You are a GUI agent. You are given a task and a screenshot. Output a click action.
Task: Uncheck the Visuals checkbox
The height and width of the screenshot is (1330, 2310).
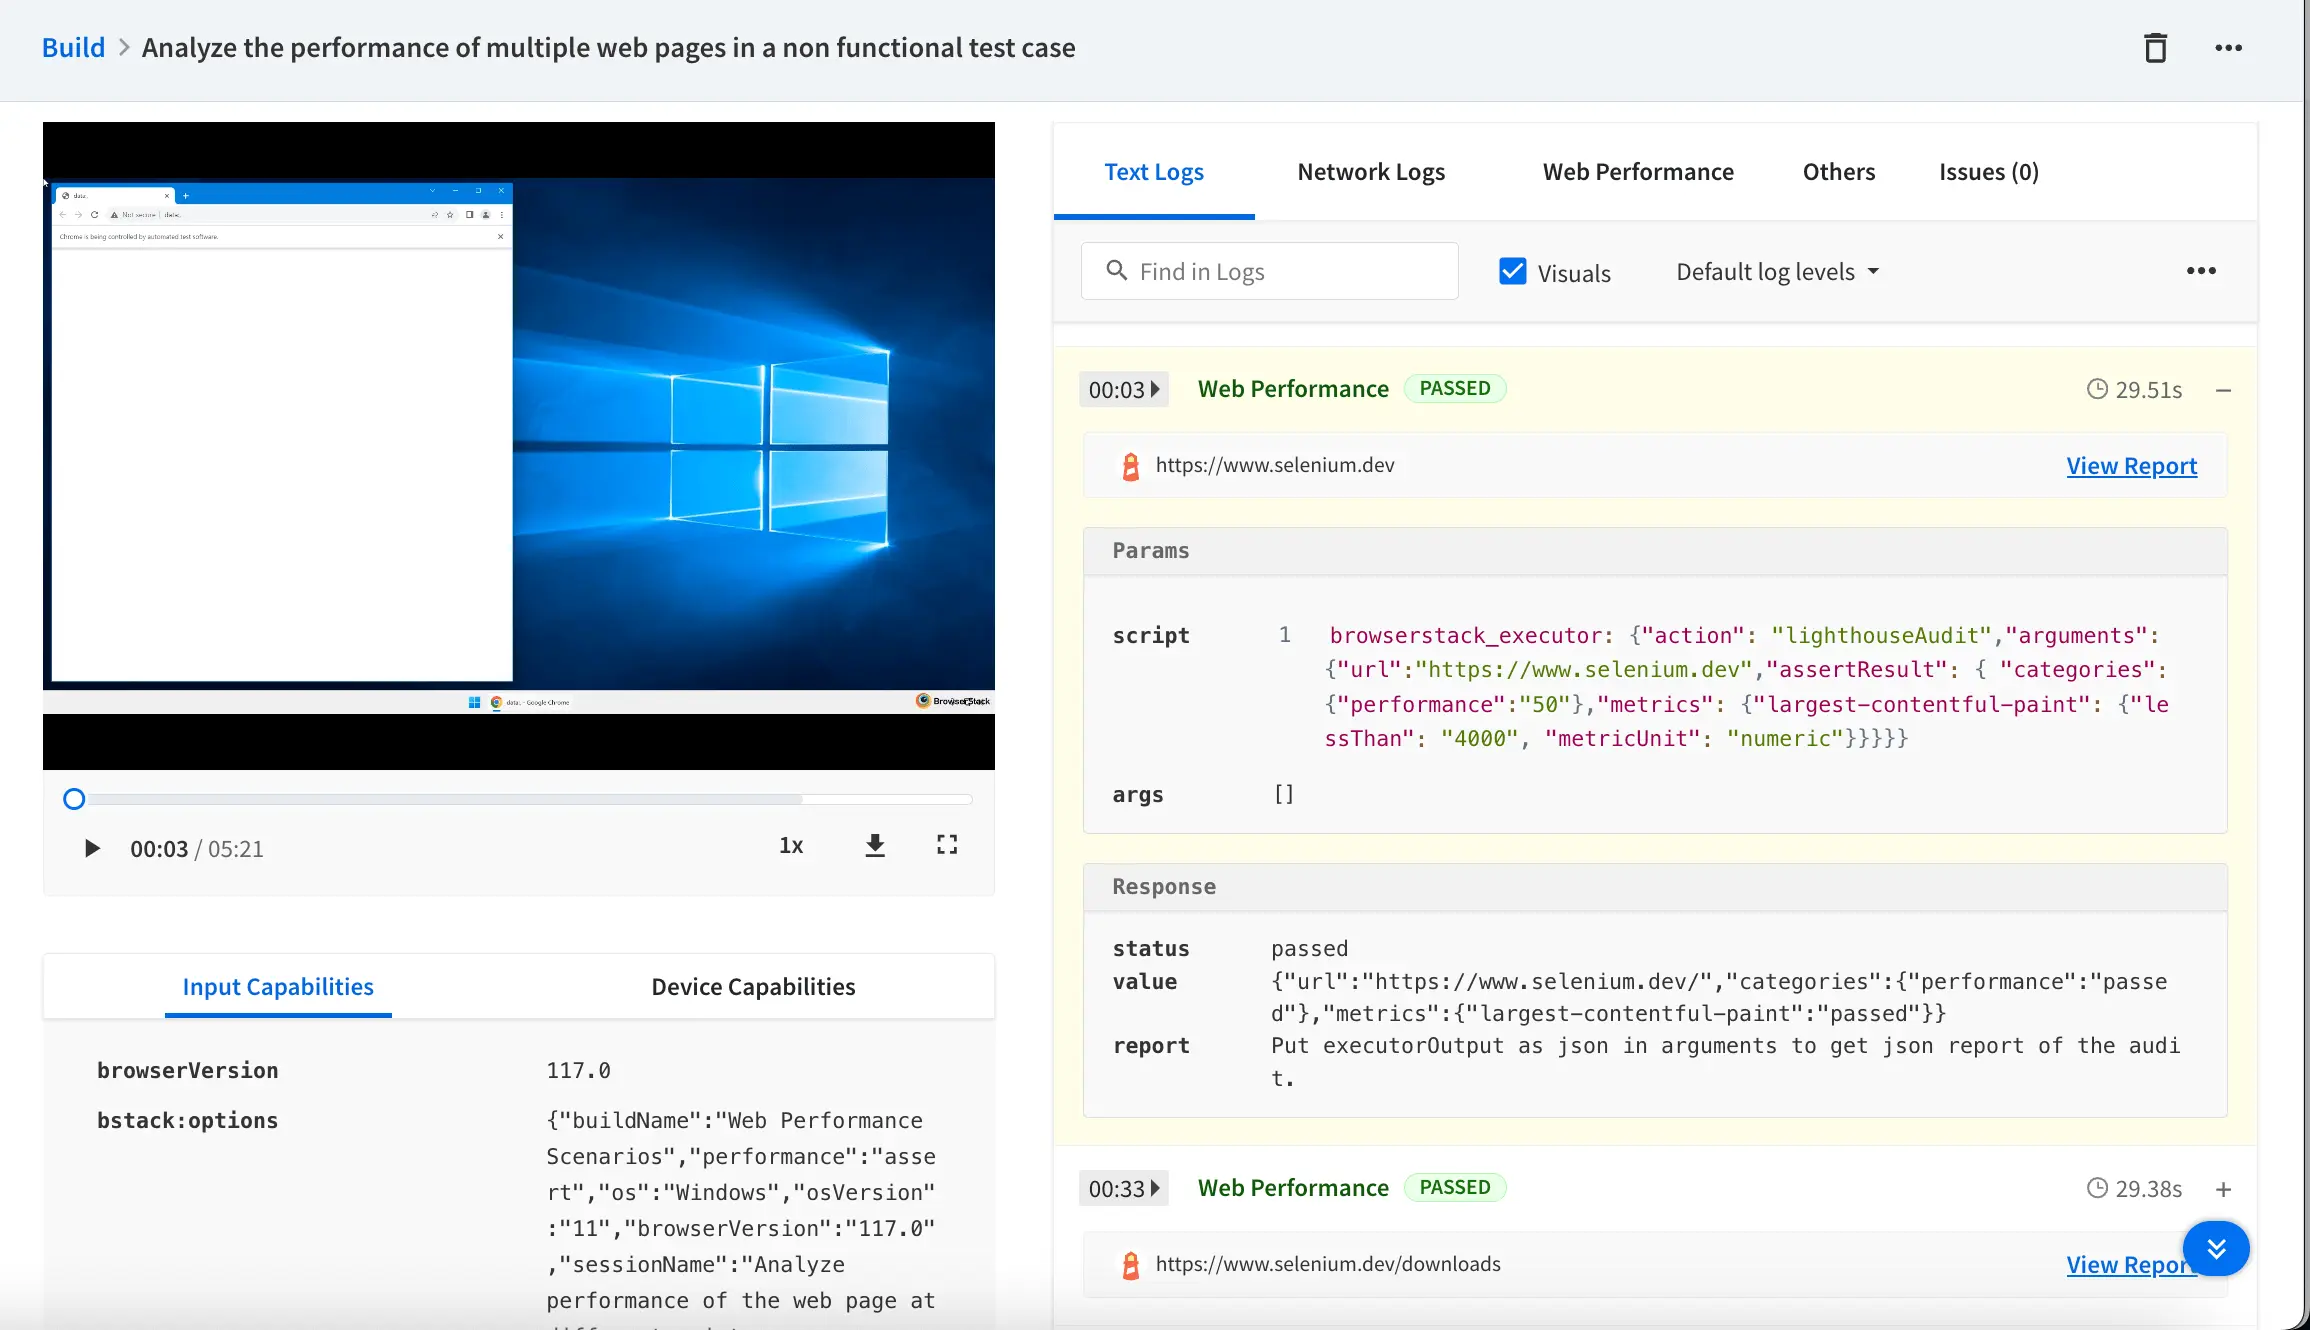click(x=1512, y=271)
